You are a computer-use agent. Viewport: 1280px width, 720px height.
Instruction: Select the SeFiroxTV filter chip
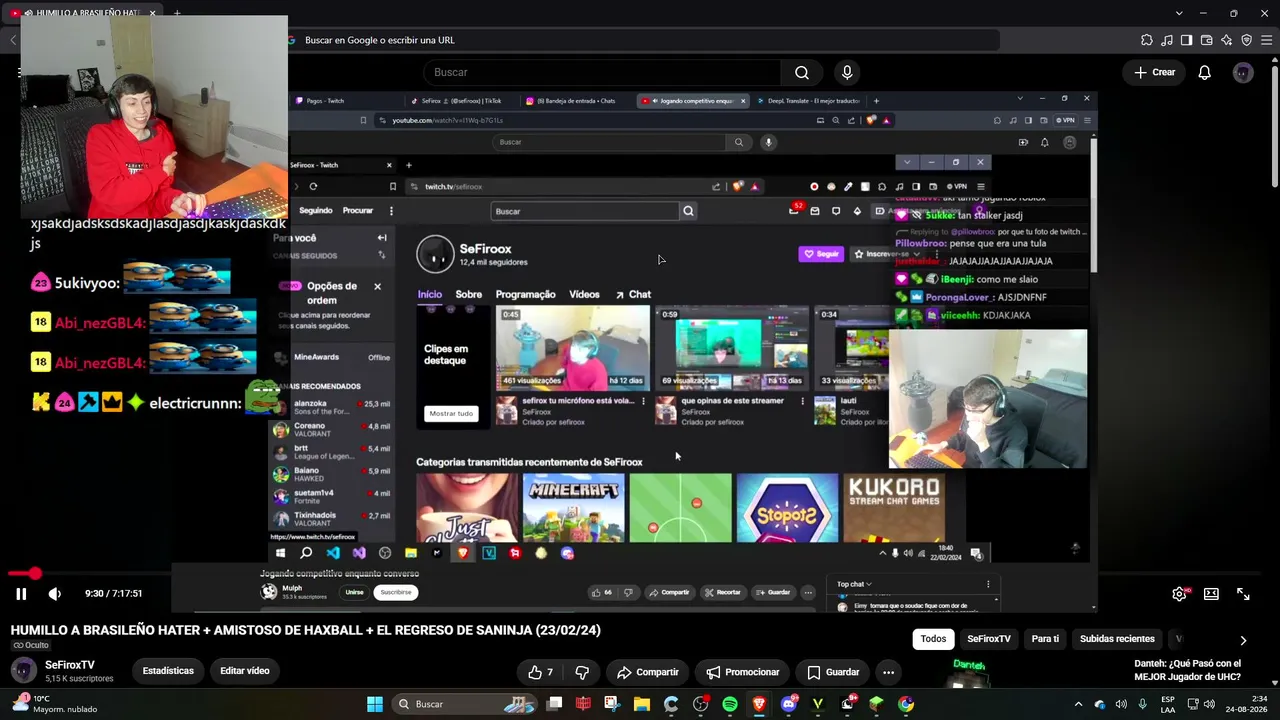coord(989,639)
